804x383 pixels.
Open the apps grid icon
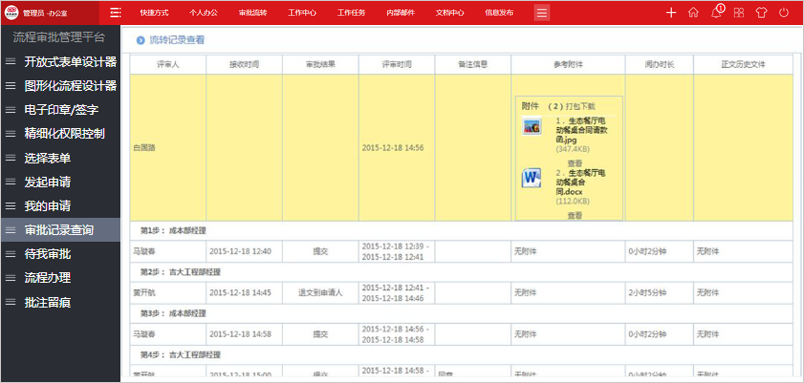pos(739,13)
